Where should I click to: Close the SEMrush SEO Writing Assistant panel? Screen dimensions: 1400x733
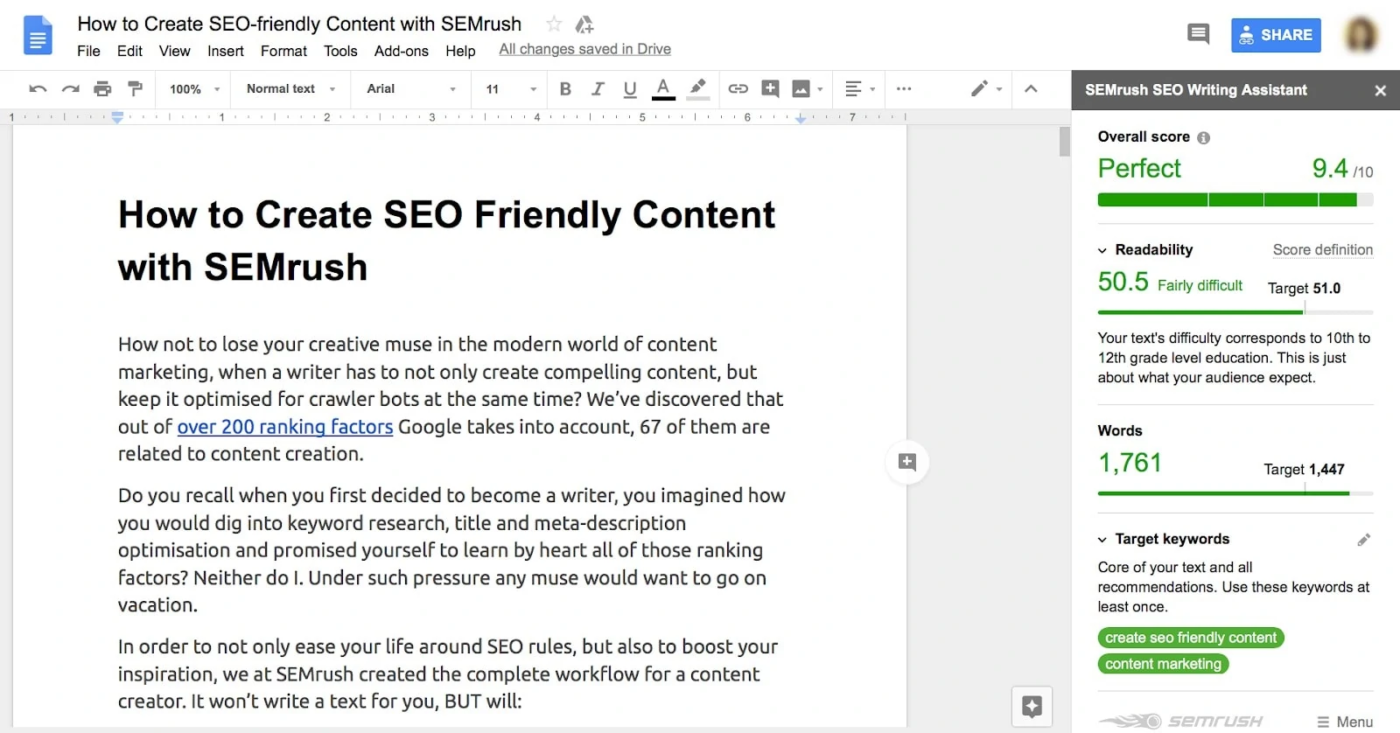pos(1380,90)
